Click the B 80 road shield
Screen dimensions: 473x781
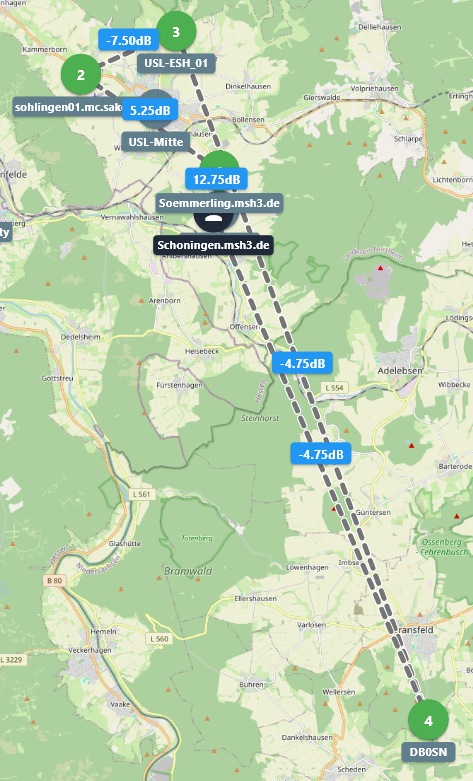tap(54, 580)
